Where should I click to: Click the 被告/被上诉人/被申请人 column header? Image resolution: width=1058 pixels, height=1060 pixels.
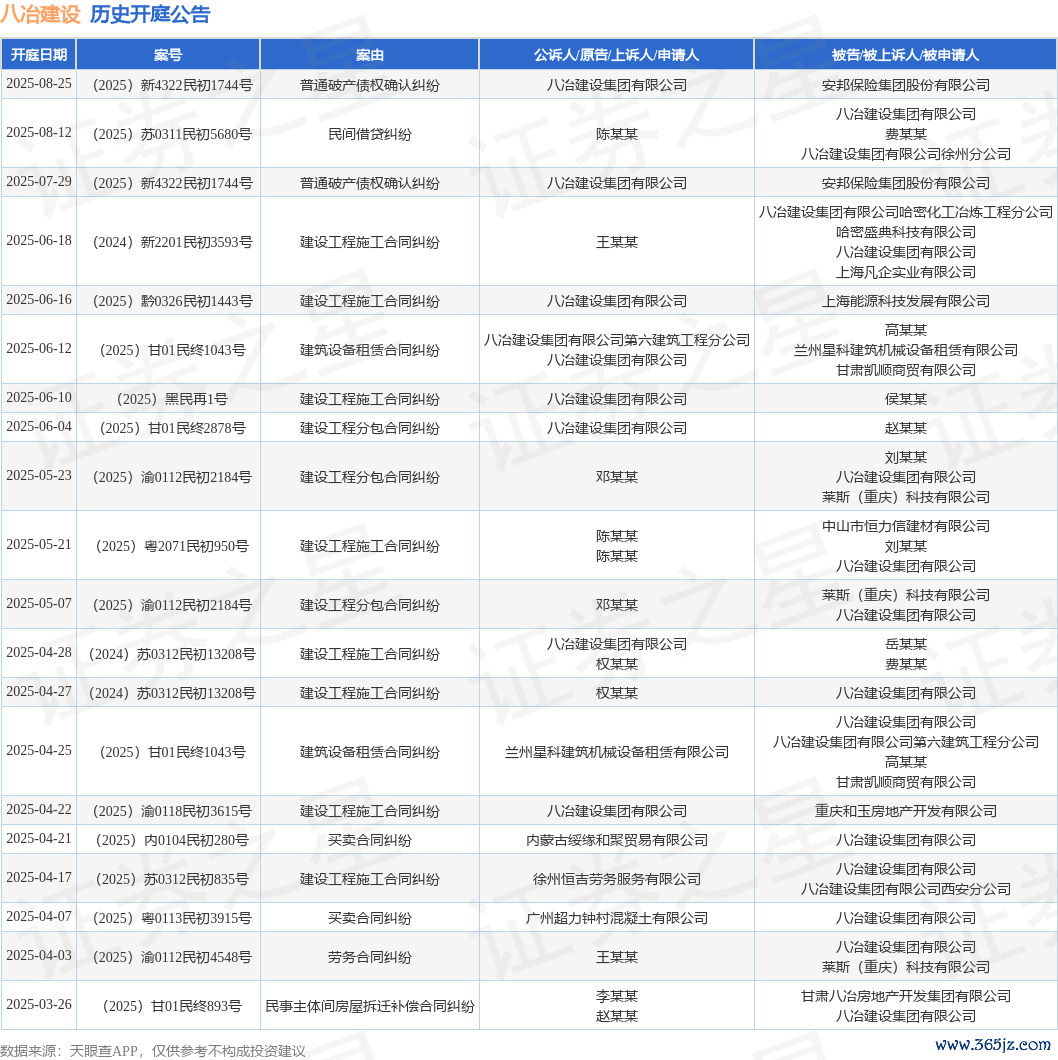[905, 55]
